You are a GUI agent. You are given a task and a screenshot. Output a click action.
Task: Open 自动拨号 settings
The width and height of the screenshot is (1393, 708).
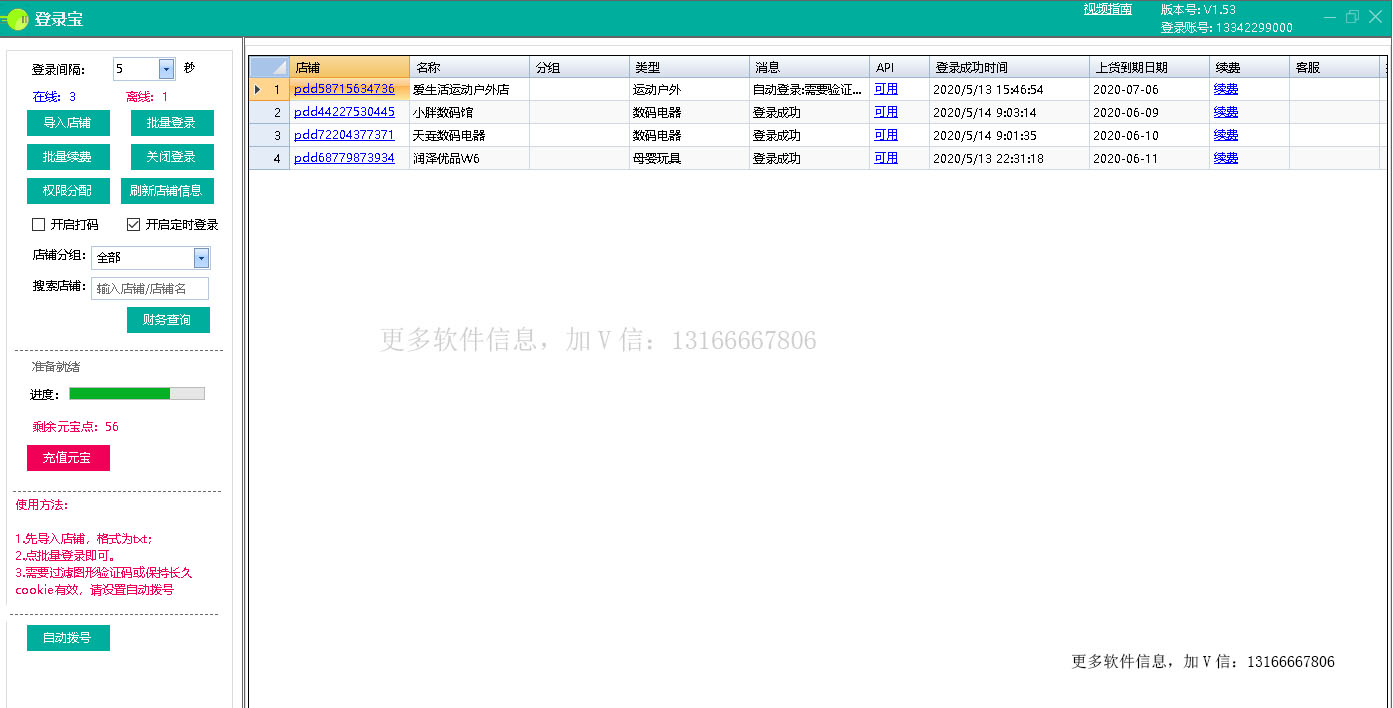pyautogui.click(x=68, y=637)
